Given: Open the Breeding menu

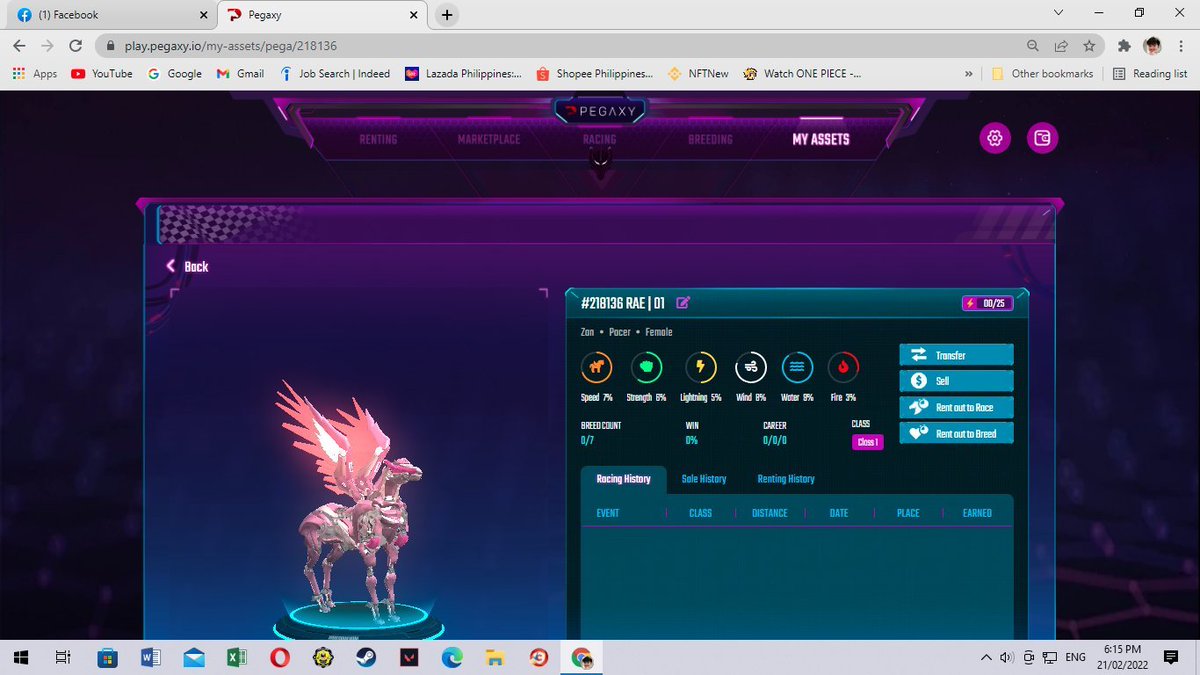Looking at the screenshot, I should 710,139.
